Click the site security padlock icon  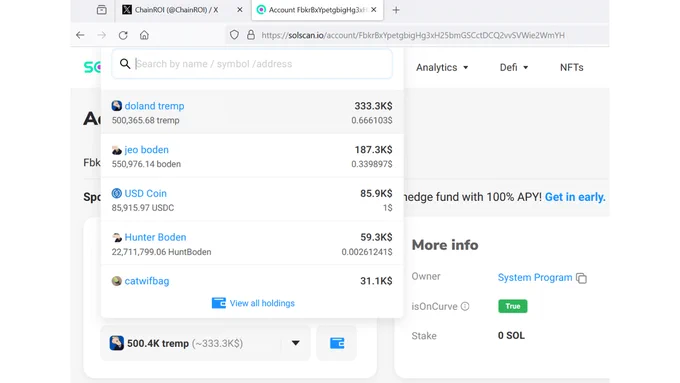pyautogui.click(x=251, y=35)
